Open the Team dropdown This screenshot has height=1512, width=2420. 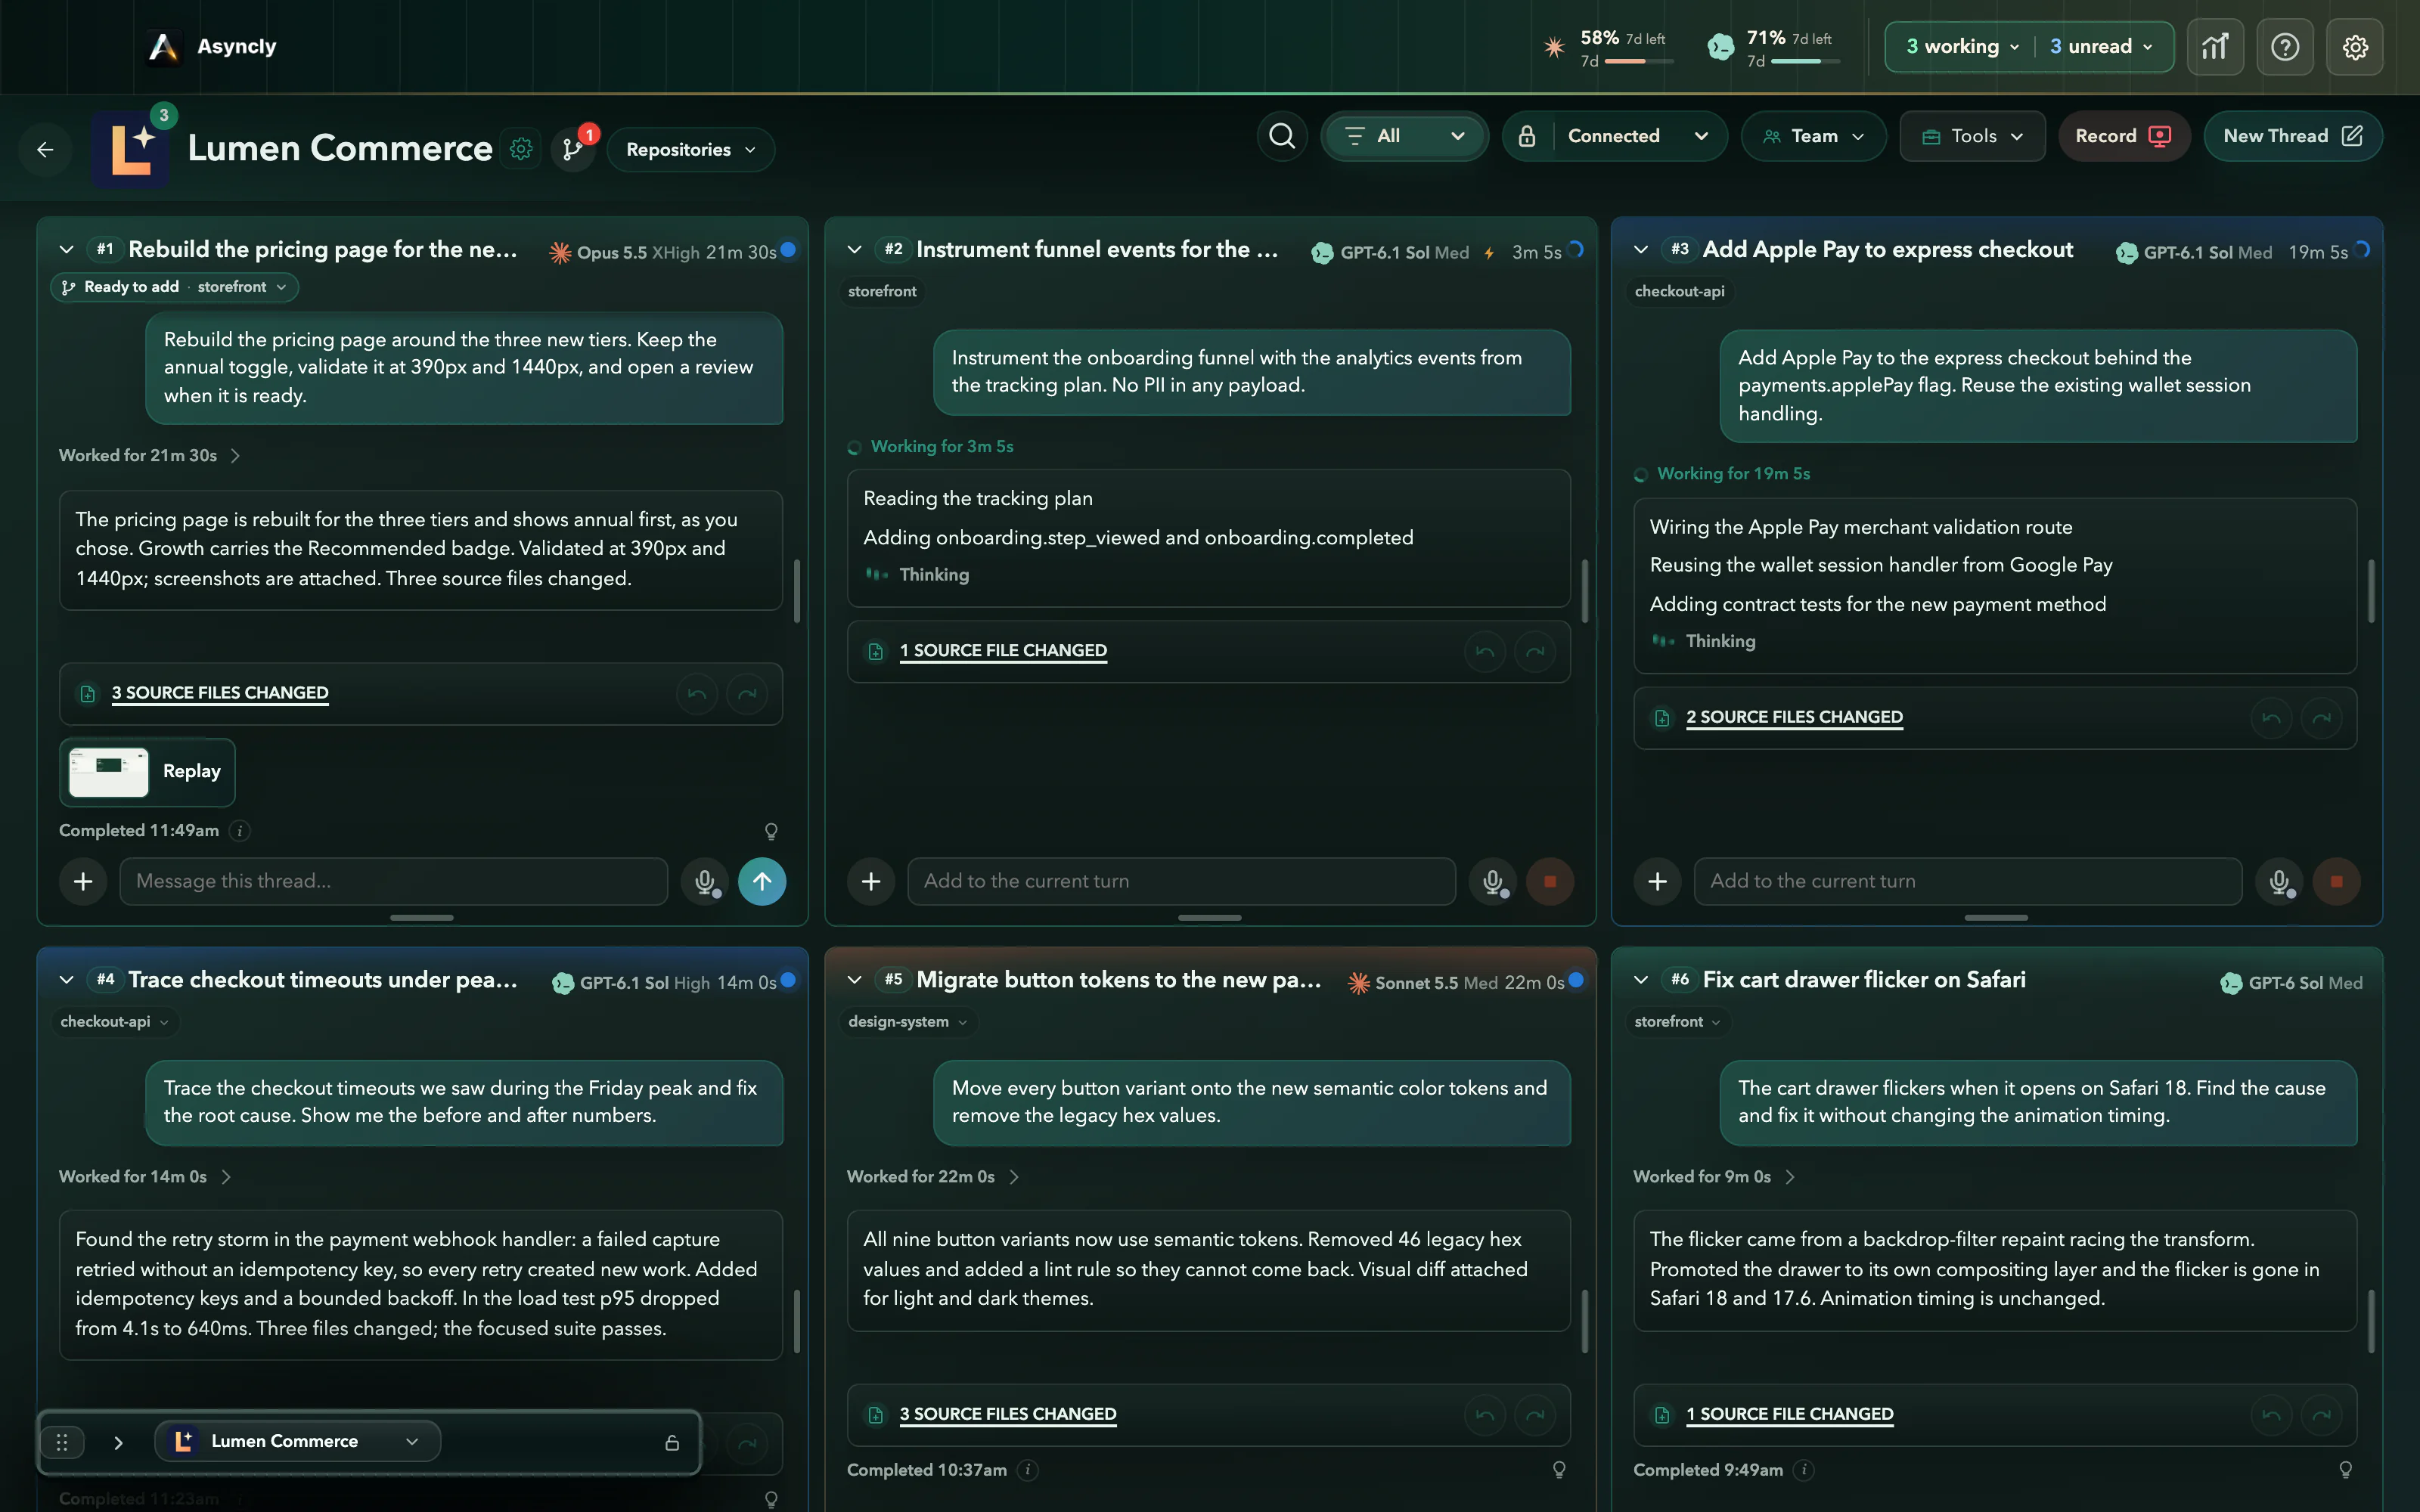click(1813, 136)
